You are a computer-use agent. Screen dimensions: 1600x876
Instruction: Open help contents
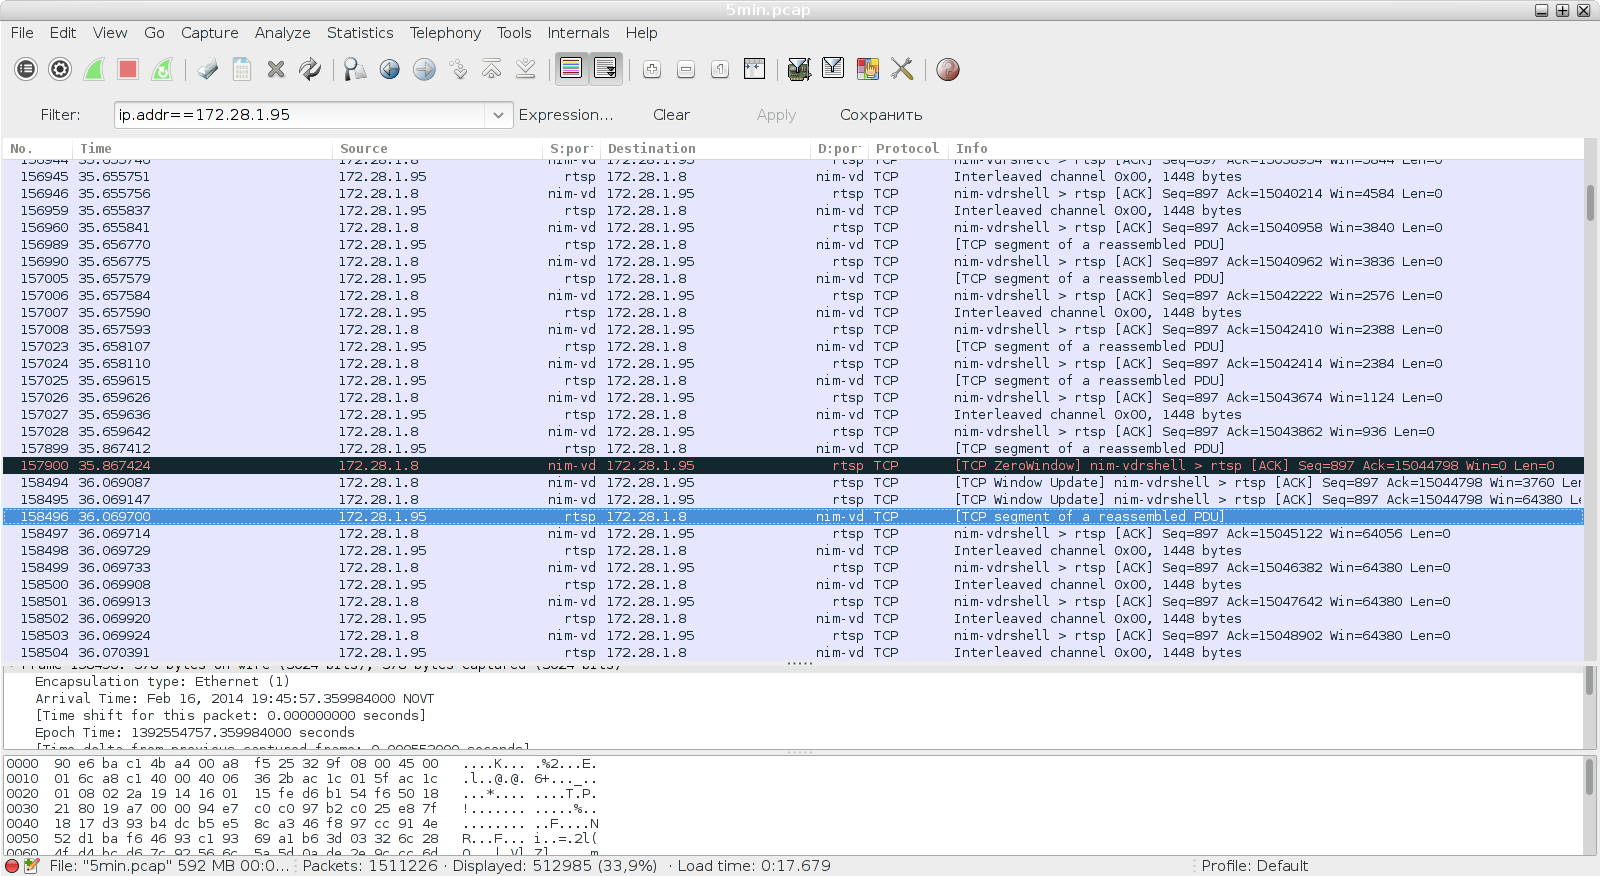coord(948,69)
